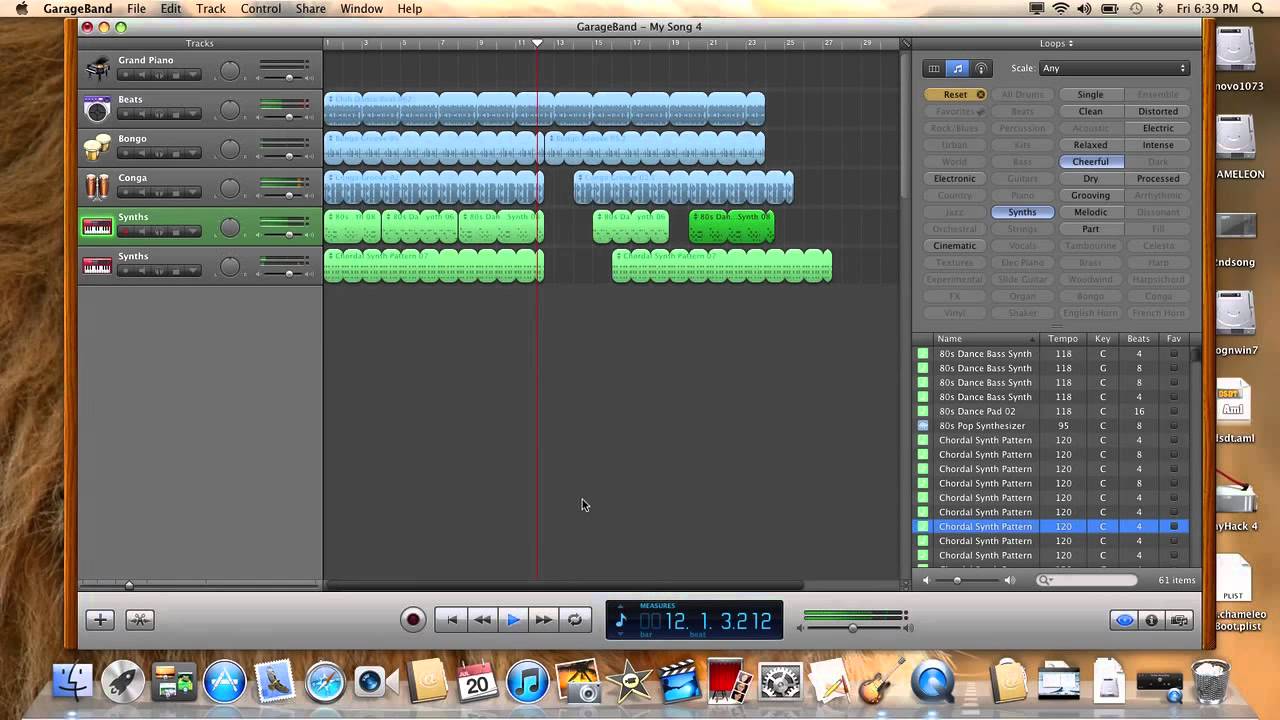This screenshot has height=720, width=1280.
Task: Mute the Beats track
Action: click(142, 114)
